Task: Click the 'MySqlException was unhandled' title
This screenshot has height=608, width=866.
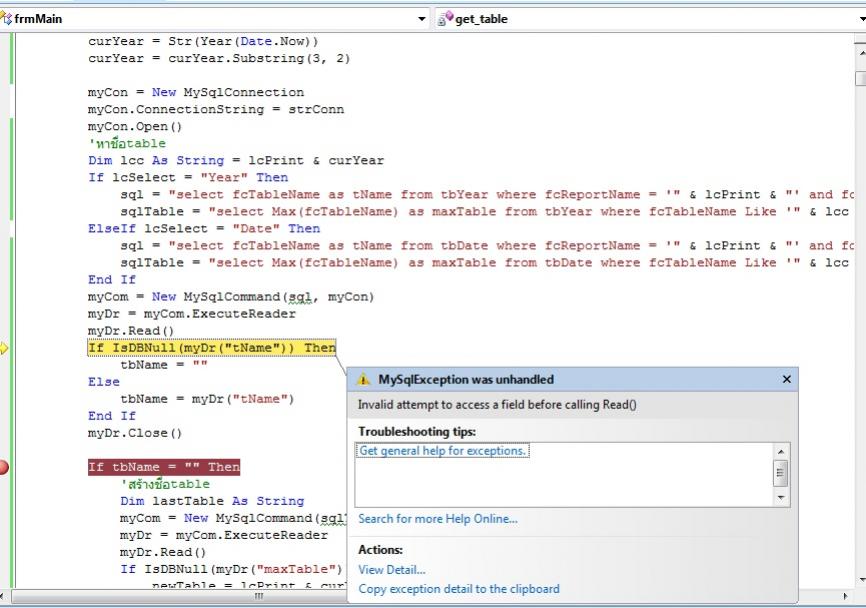Action: [x=466, y=379]
